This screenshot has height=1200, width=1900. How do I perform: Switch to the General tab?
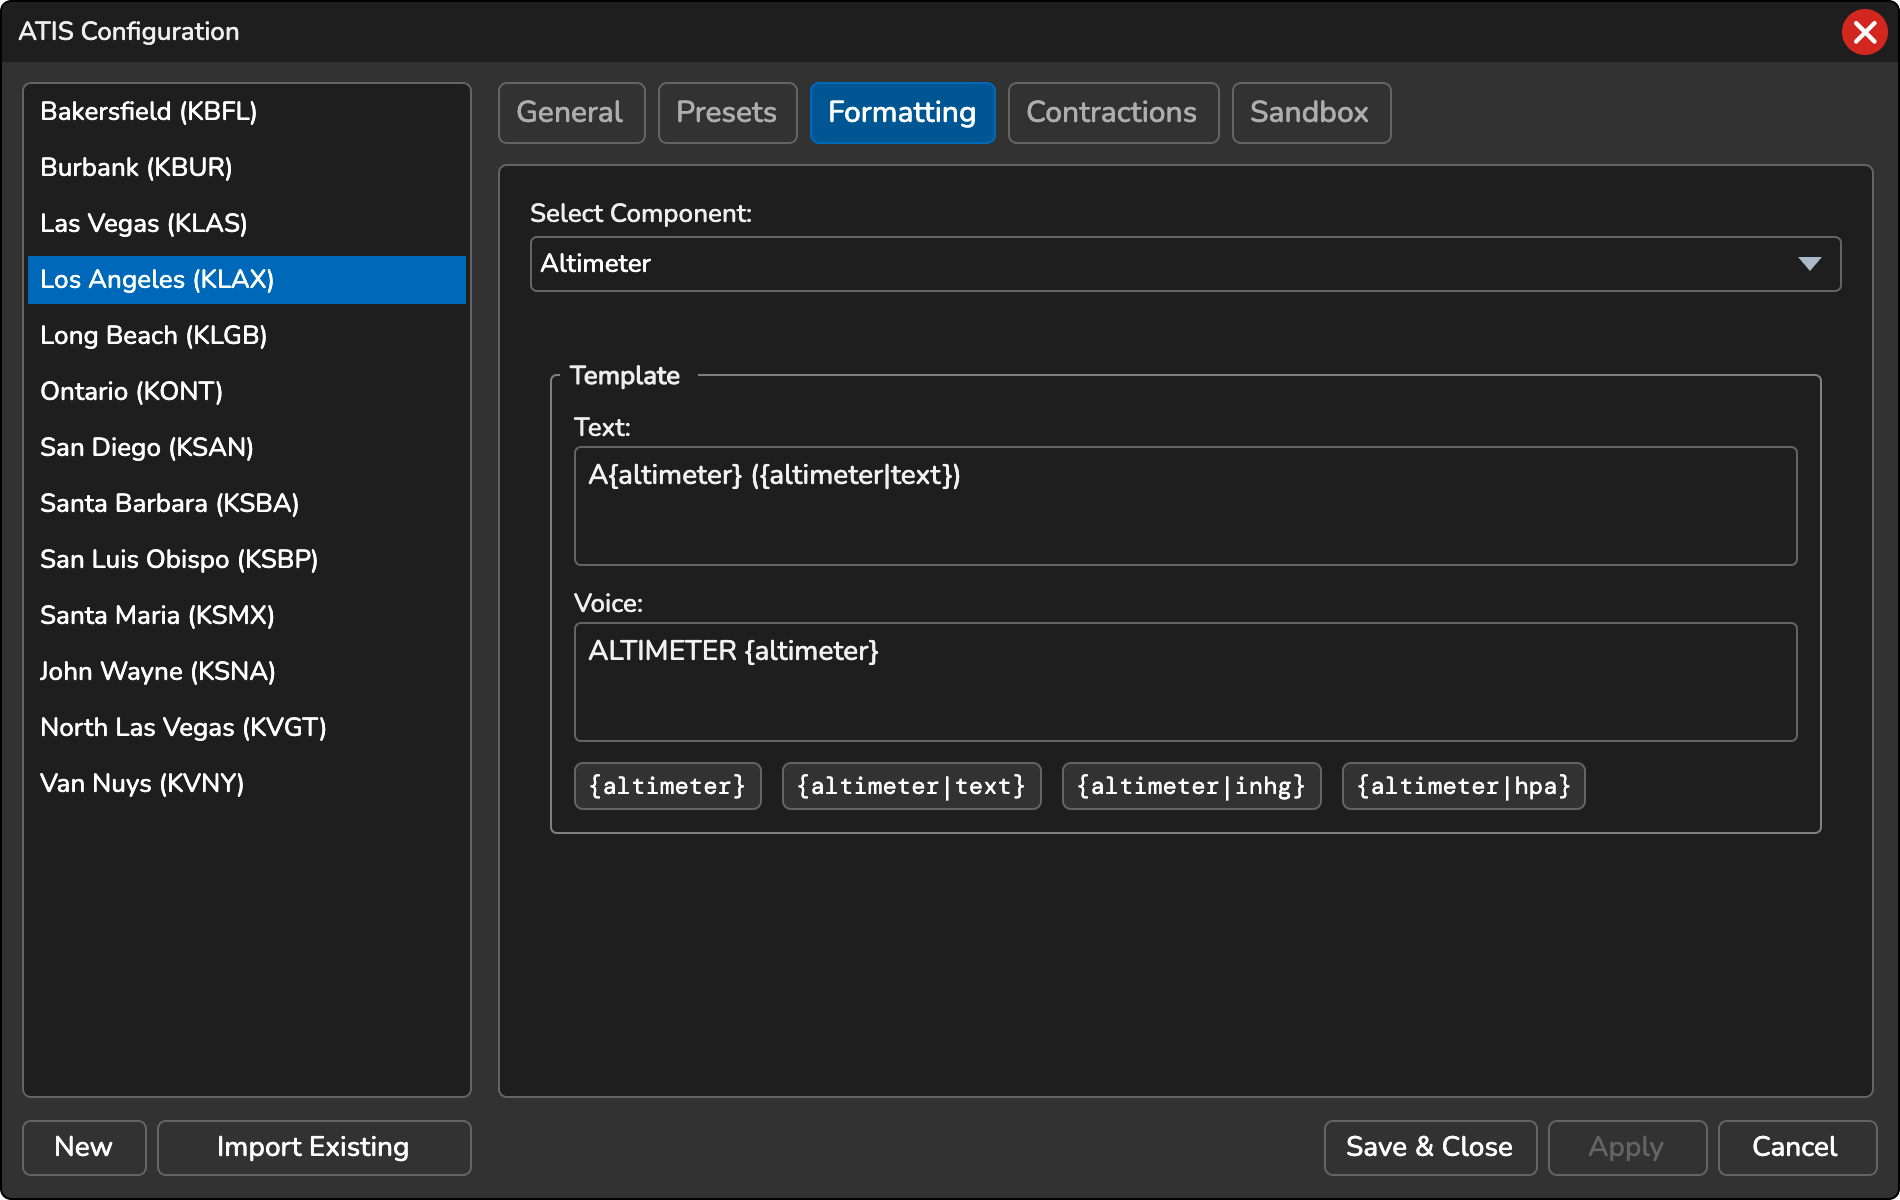[x=571, y=113]
